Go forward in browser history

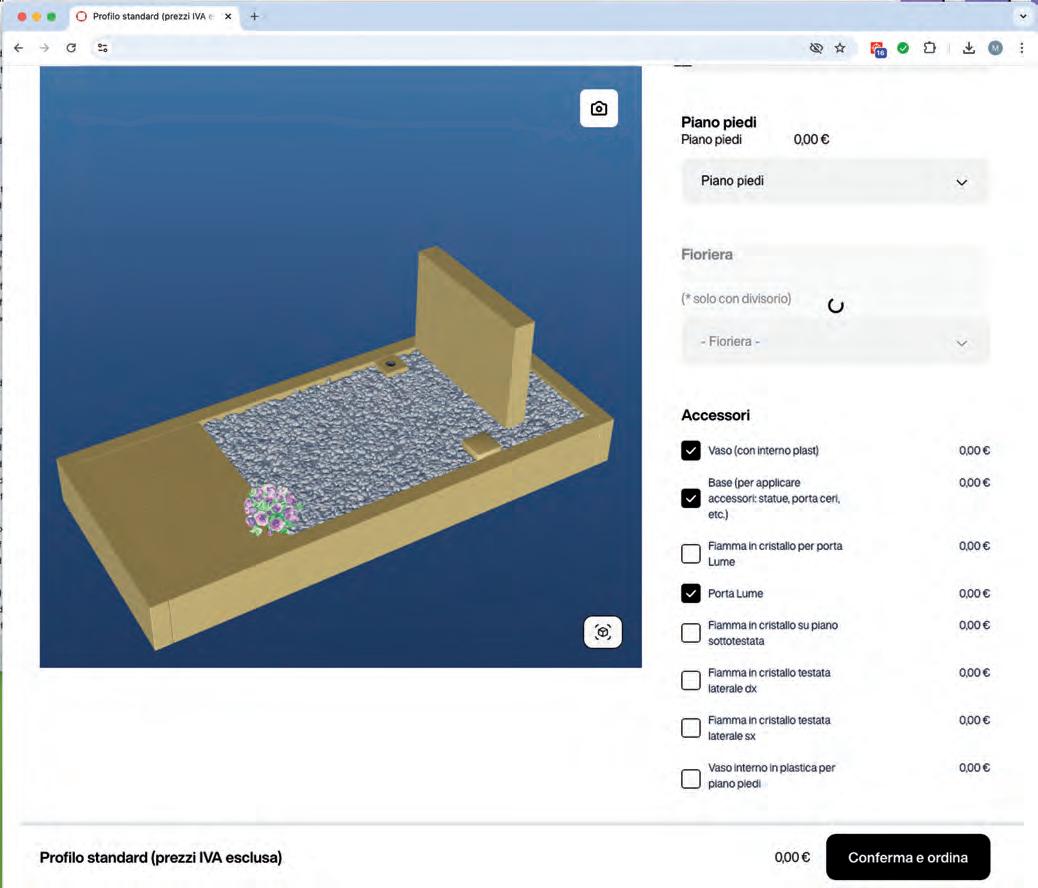point(44,48)
